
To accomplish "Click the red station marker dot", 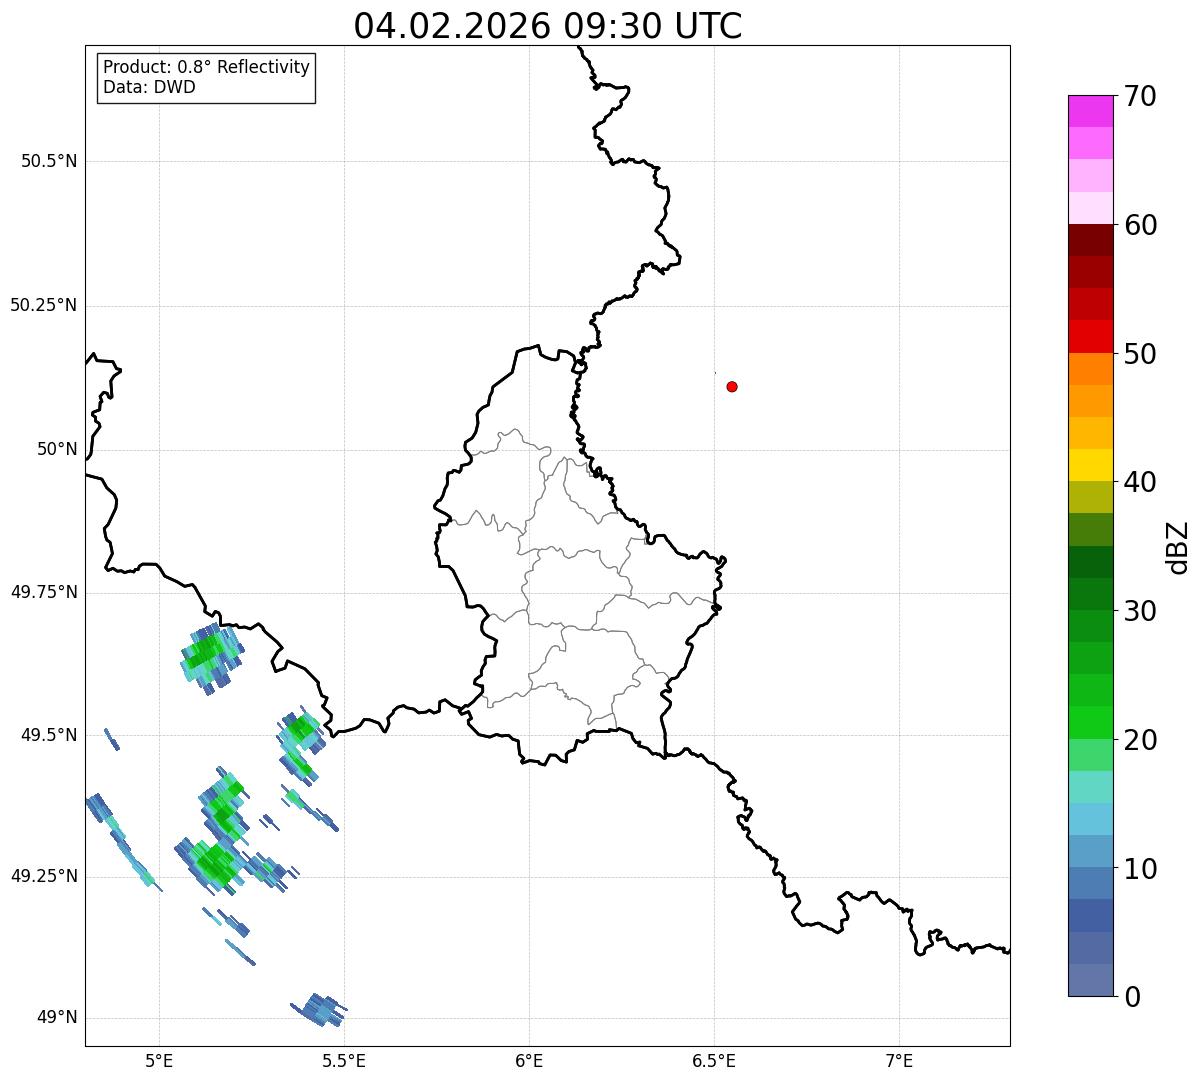I will point(732,386).
